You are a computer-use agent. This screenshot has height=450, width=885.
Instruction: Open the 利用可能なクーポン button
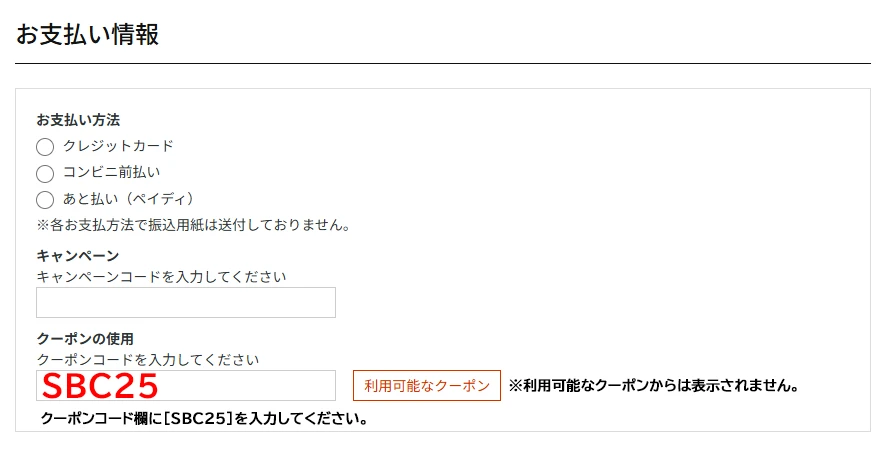427,386
